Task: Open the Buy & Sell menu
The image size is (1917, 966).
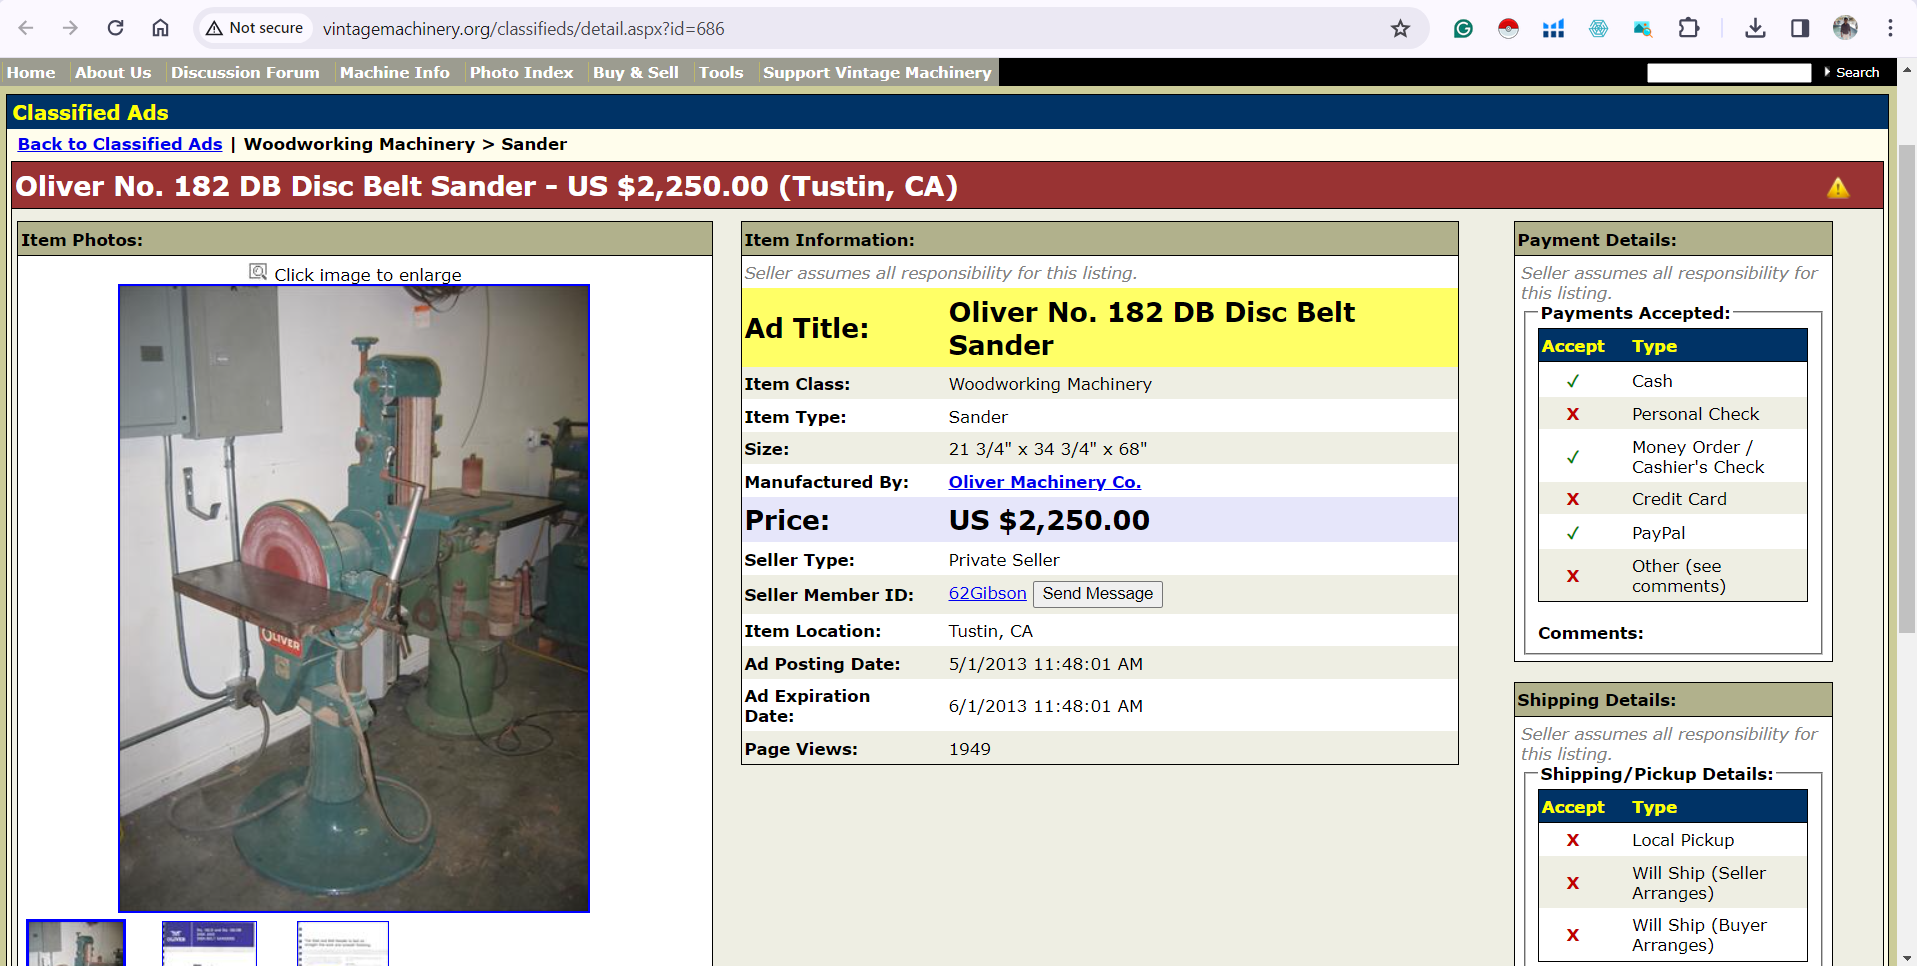Action: tap(636, 72)
